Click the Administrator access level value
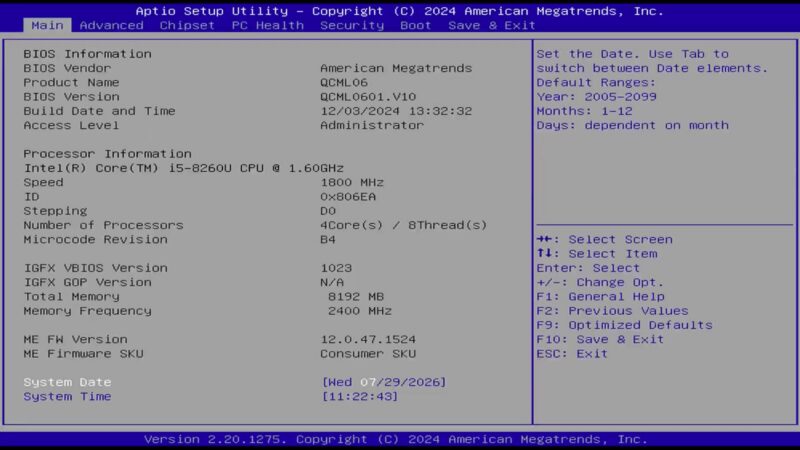Screen dimensions: 800x450 (372, 125)
